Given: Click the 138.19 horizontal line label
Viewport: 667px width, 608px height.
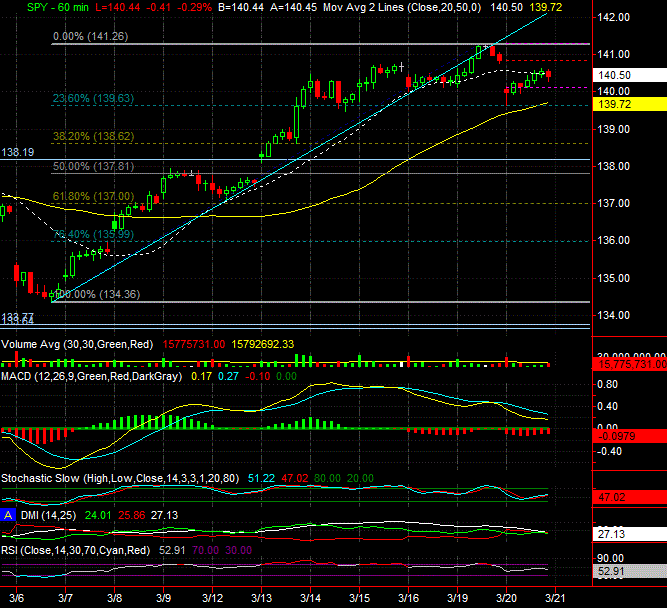Looking at the screenshot, I should tap(18, 152).
